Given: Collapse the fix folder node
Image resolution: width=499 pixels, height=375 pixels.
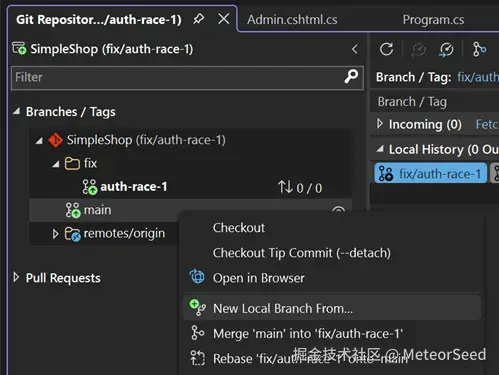Looking at the screenshot, I should click(56, 164).
